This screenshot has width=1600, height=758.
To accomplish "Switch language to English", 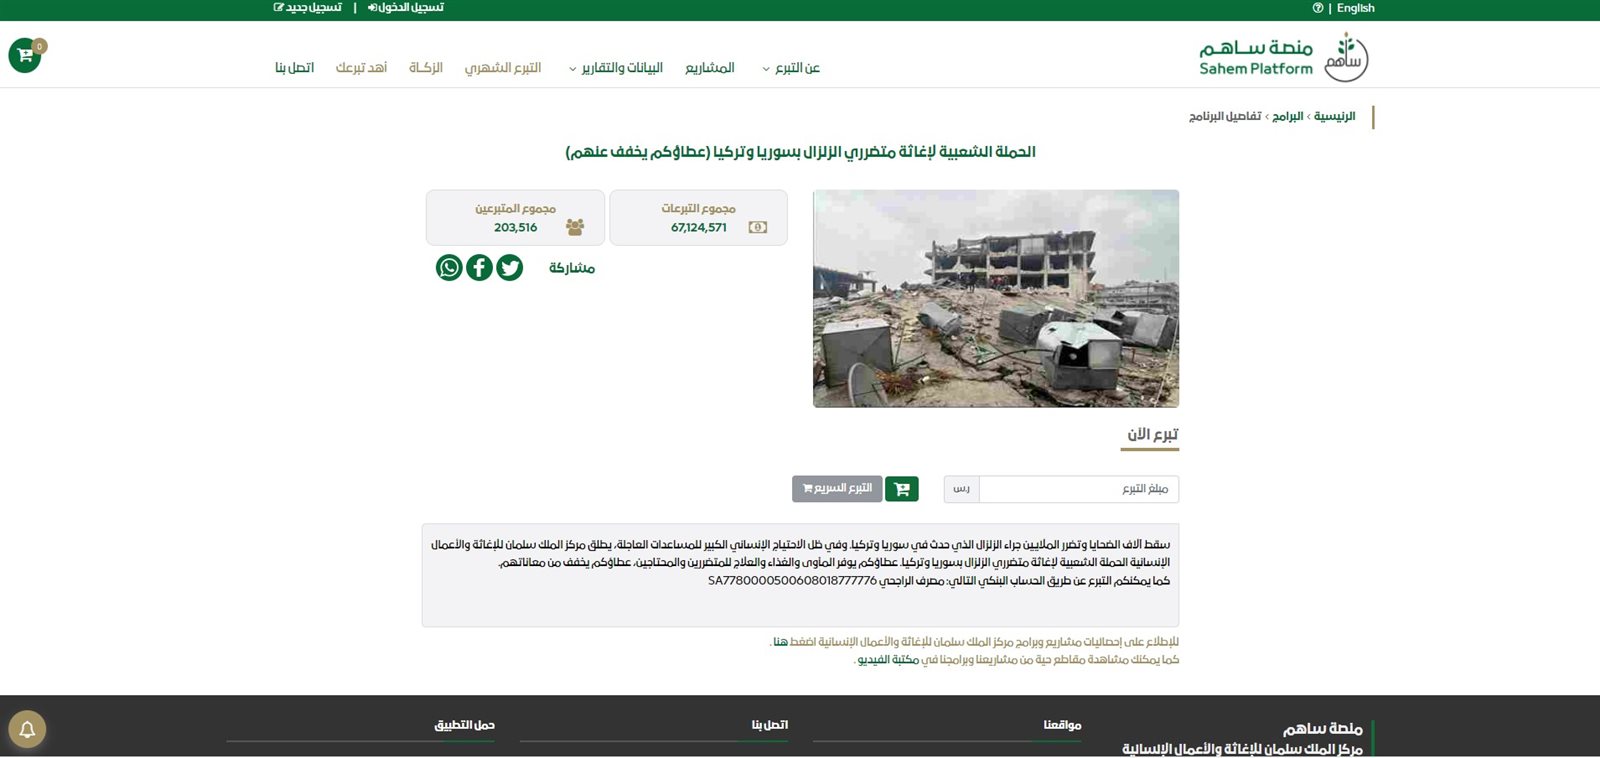I will click(1356, 8).
